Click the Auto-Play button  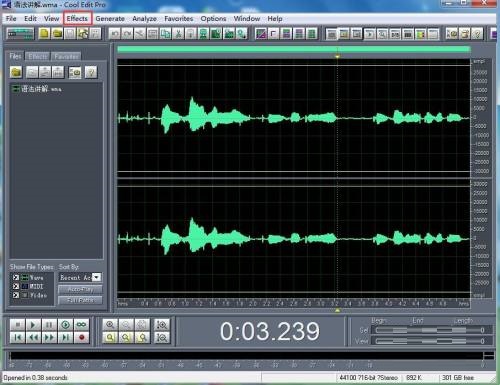(80, 289)
